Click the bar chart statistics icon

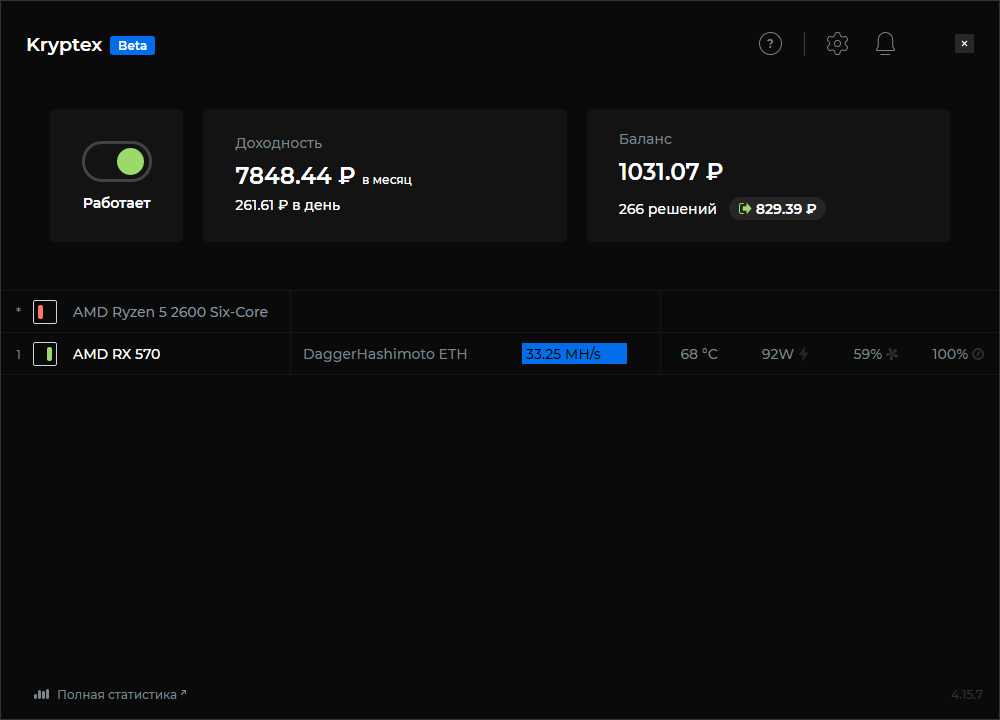[x=41, y=694]
